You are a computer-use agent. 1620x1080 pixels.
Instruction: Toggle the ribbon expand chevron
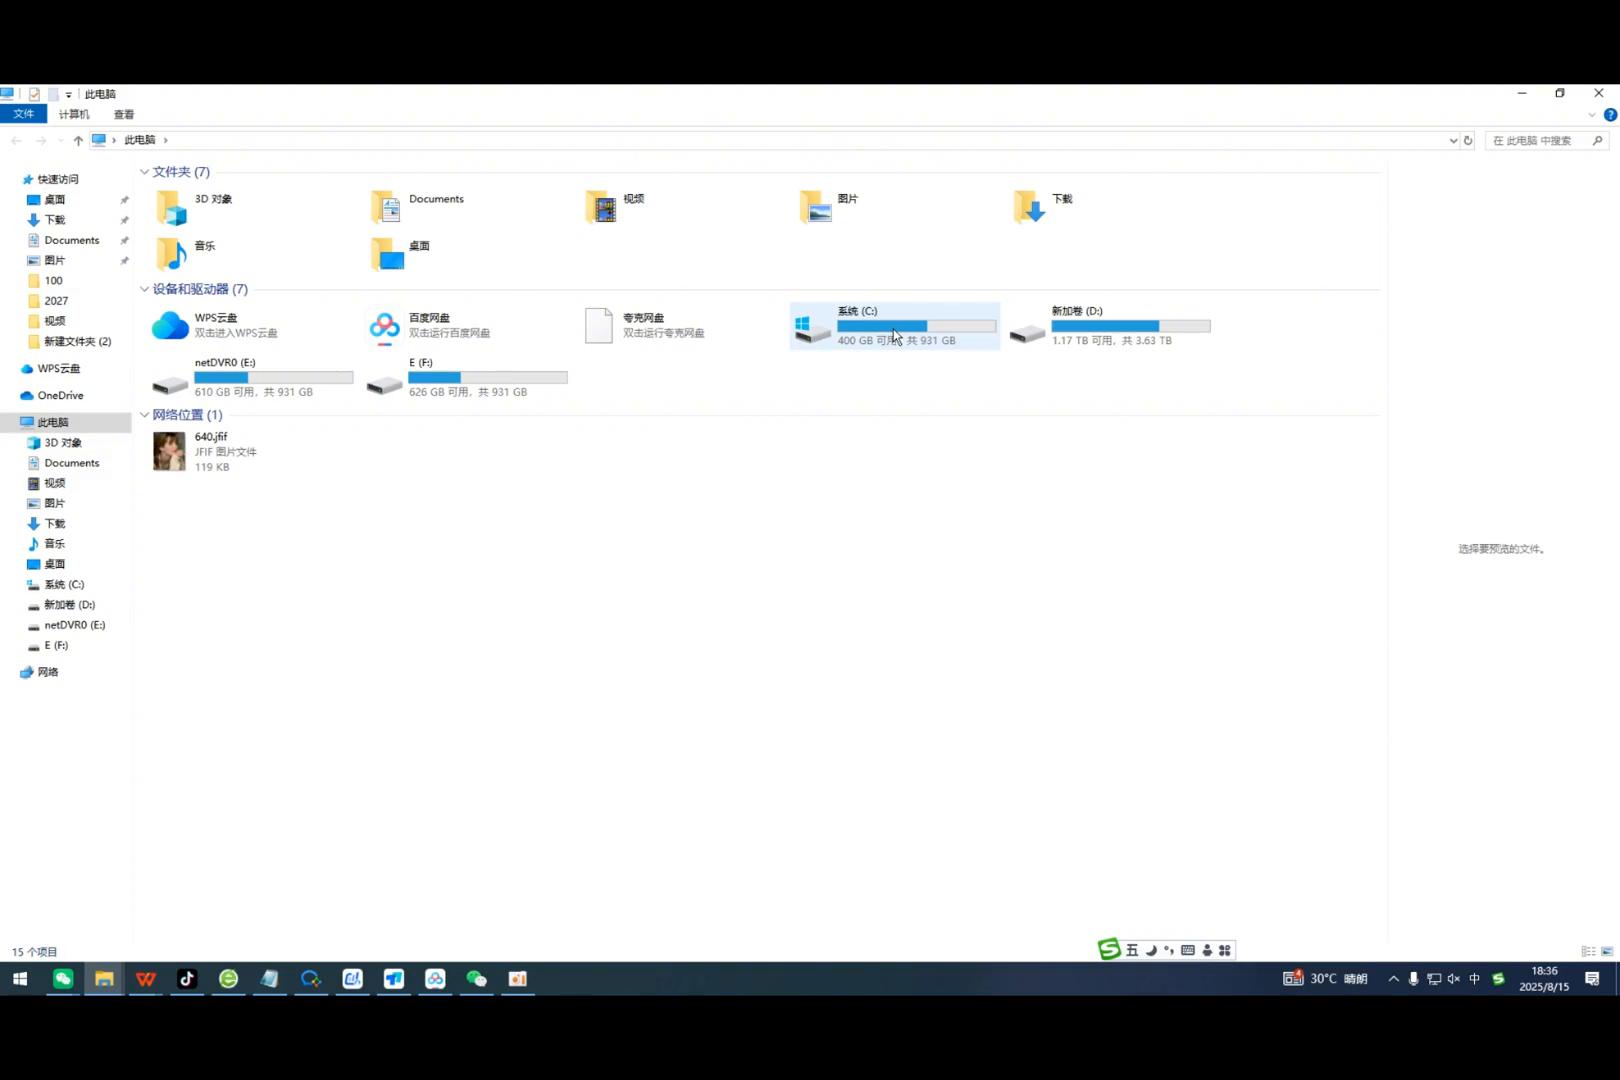(x=1592, y=115)
